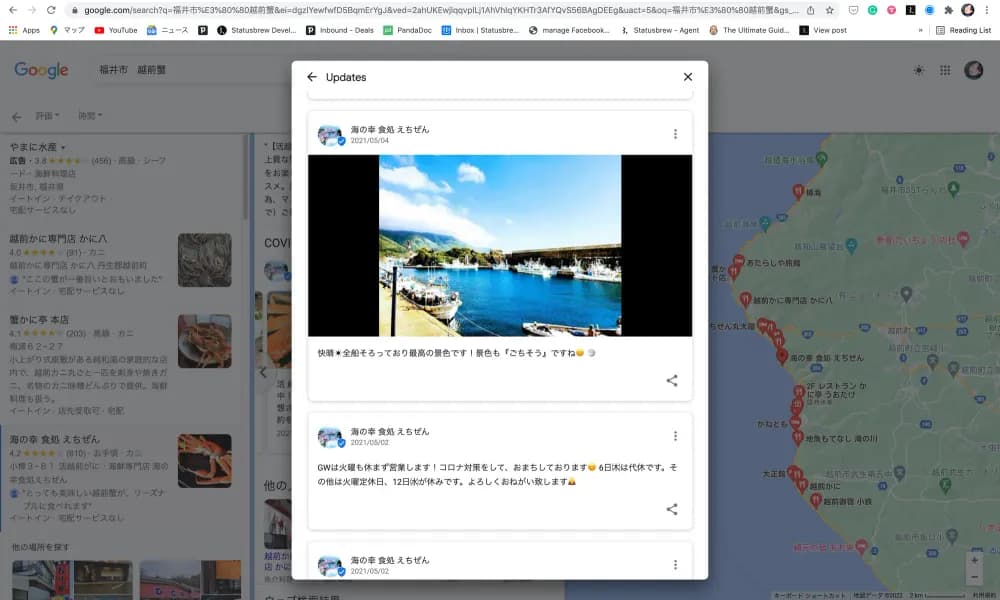1000x600 pixels.
Task: Open three-dot menu on 2021/05/04 post
Action: click(x=675, y=134)
